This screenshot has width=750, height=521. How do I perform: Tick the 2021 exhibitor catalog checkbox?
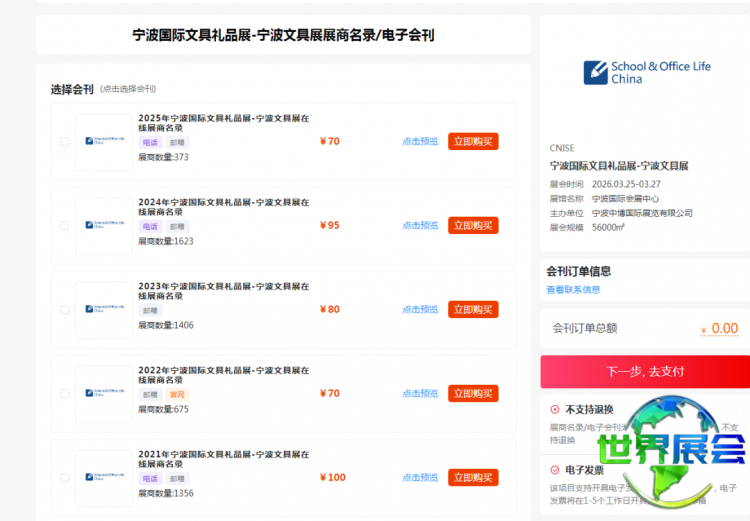click(65, 478)
